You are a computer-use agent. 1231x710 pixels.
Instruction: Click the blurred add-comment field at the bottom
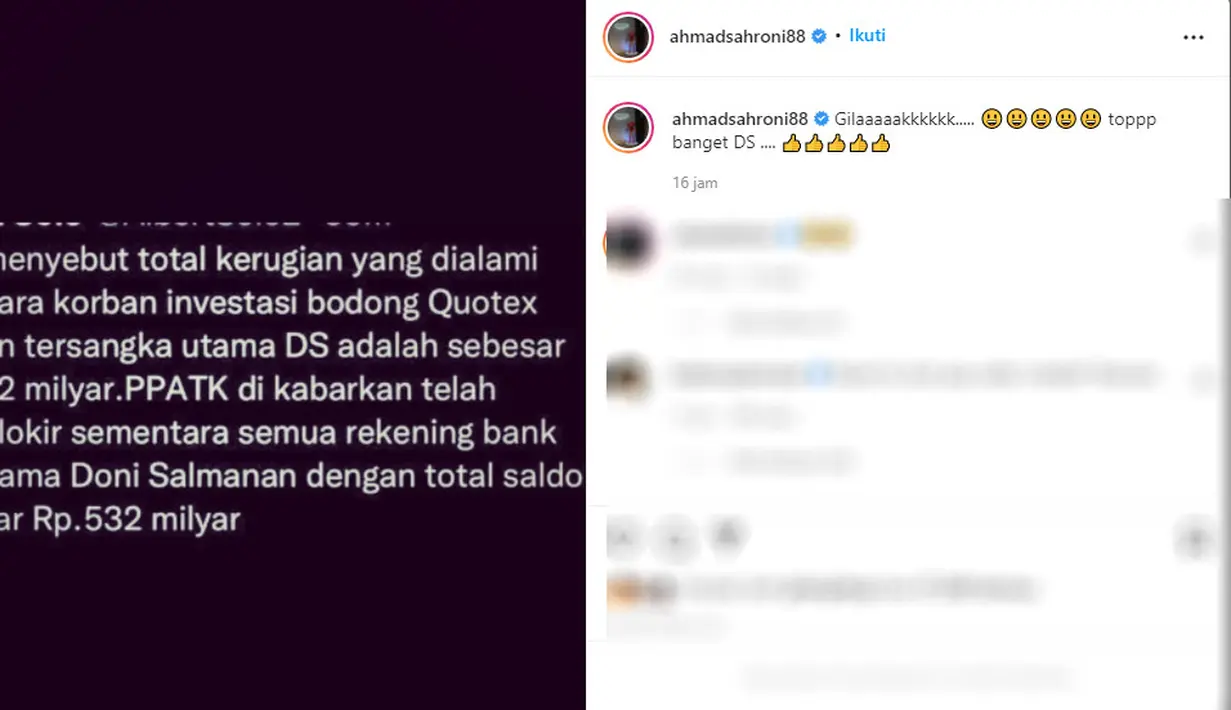(x=905, y=677)
